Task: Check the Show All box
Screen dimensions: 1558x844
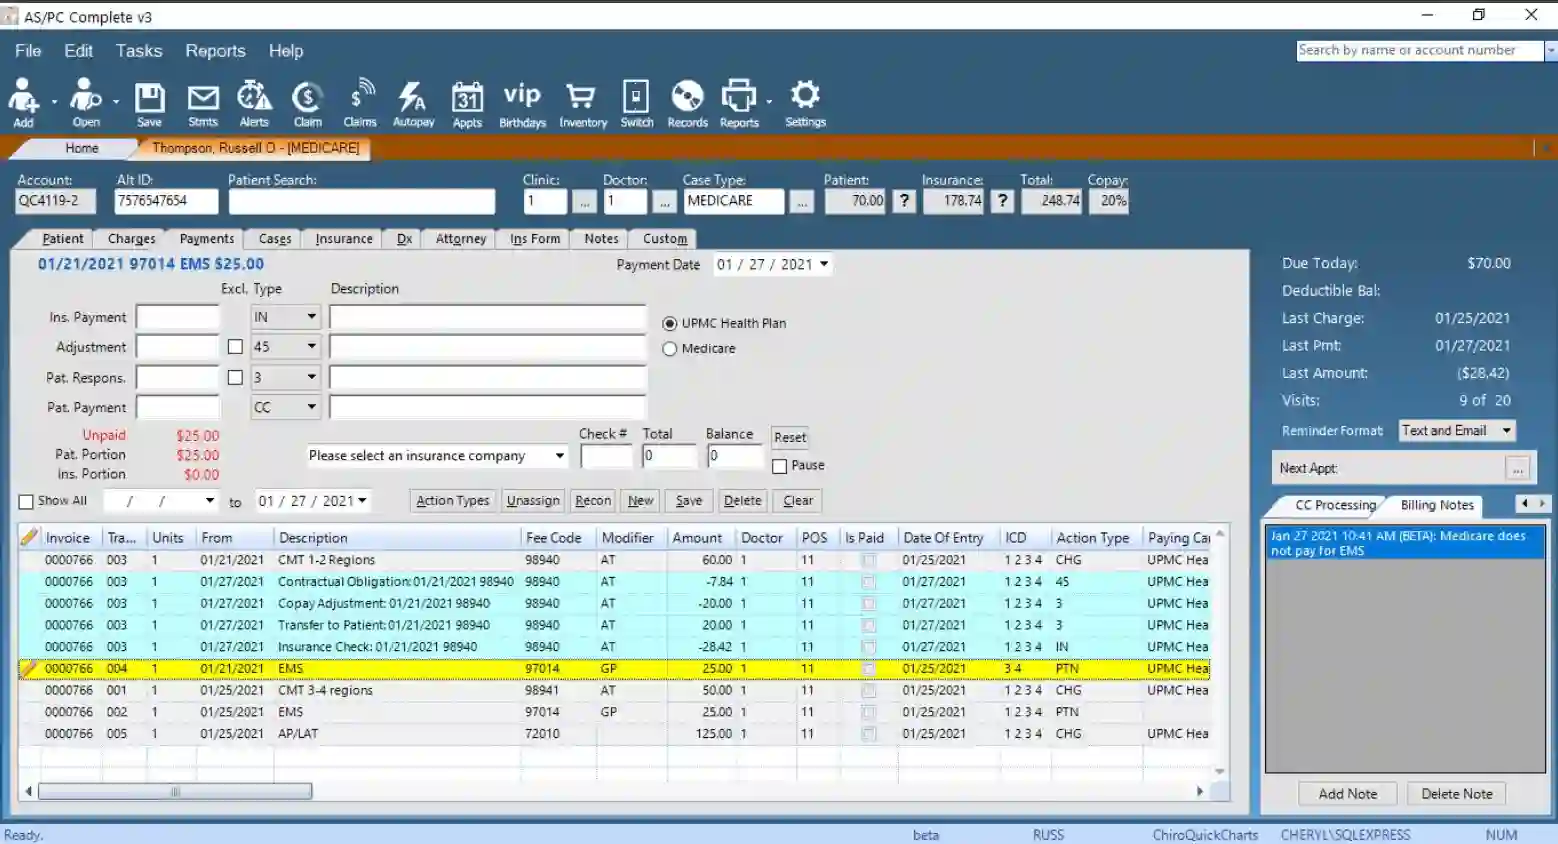Action: [x=25, y=500]
